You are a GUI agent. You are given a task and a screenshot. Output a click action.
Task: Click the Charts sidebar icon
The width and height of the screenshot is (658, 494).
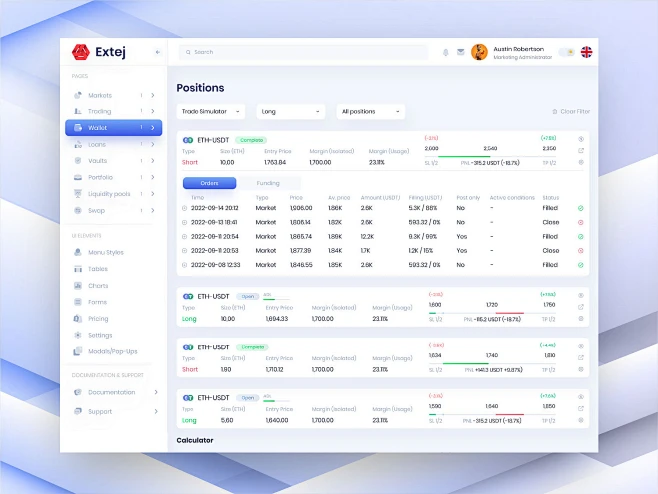tap(78, 285)
